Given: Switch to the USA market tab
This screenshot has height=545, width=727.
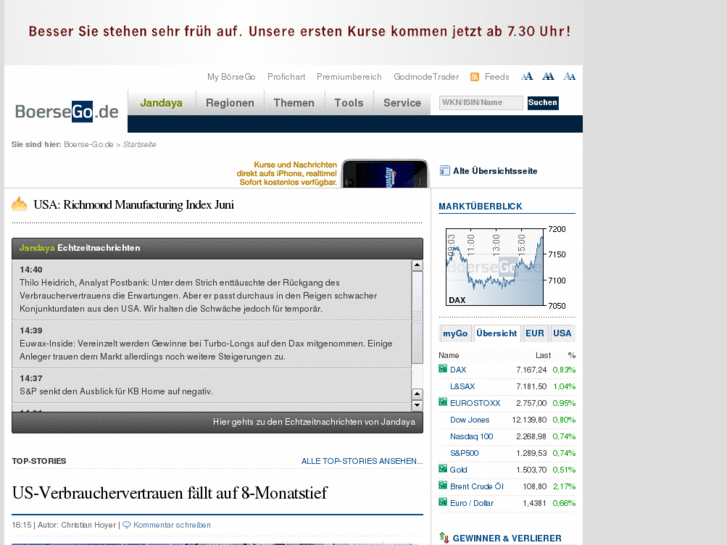Looking at the screenshot, I should [562, 333].
